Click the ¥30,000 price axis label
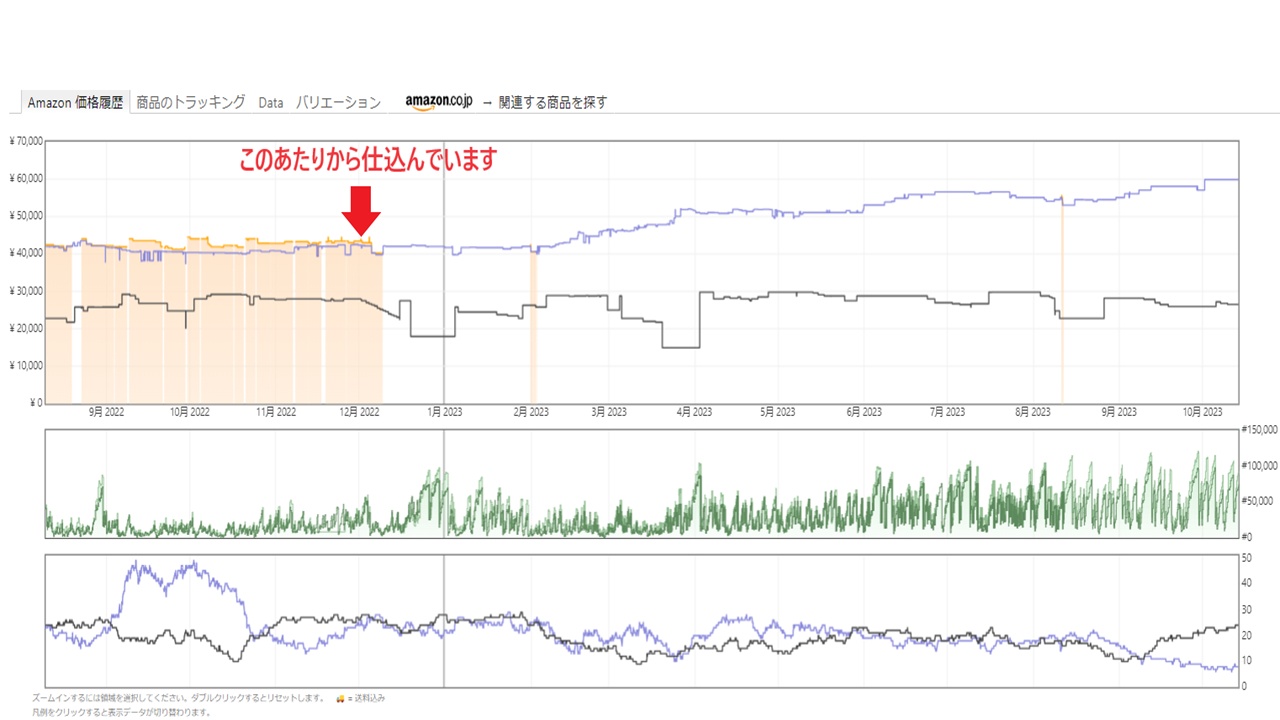This screenshot has width=1280, height=720. point(25,291)
